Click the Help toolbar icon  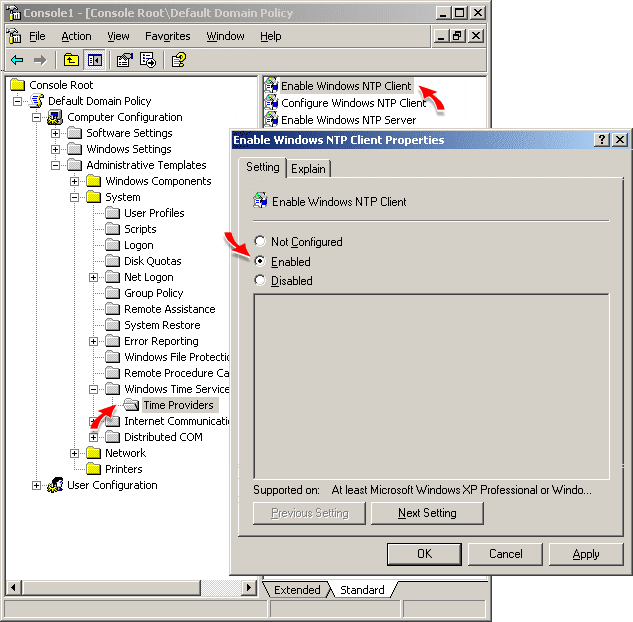point(179,60)
